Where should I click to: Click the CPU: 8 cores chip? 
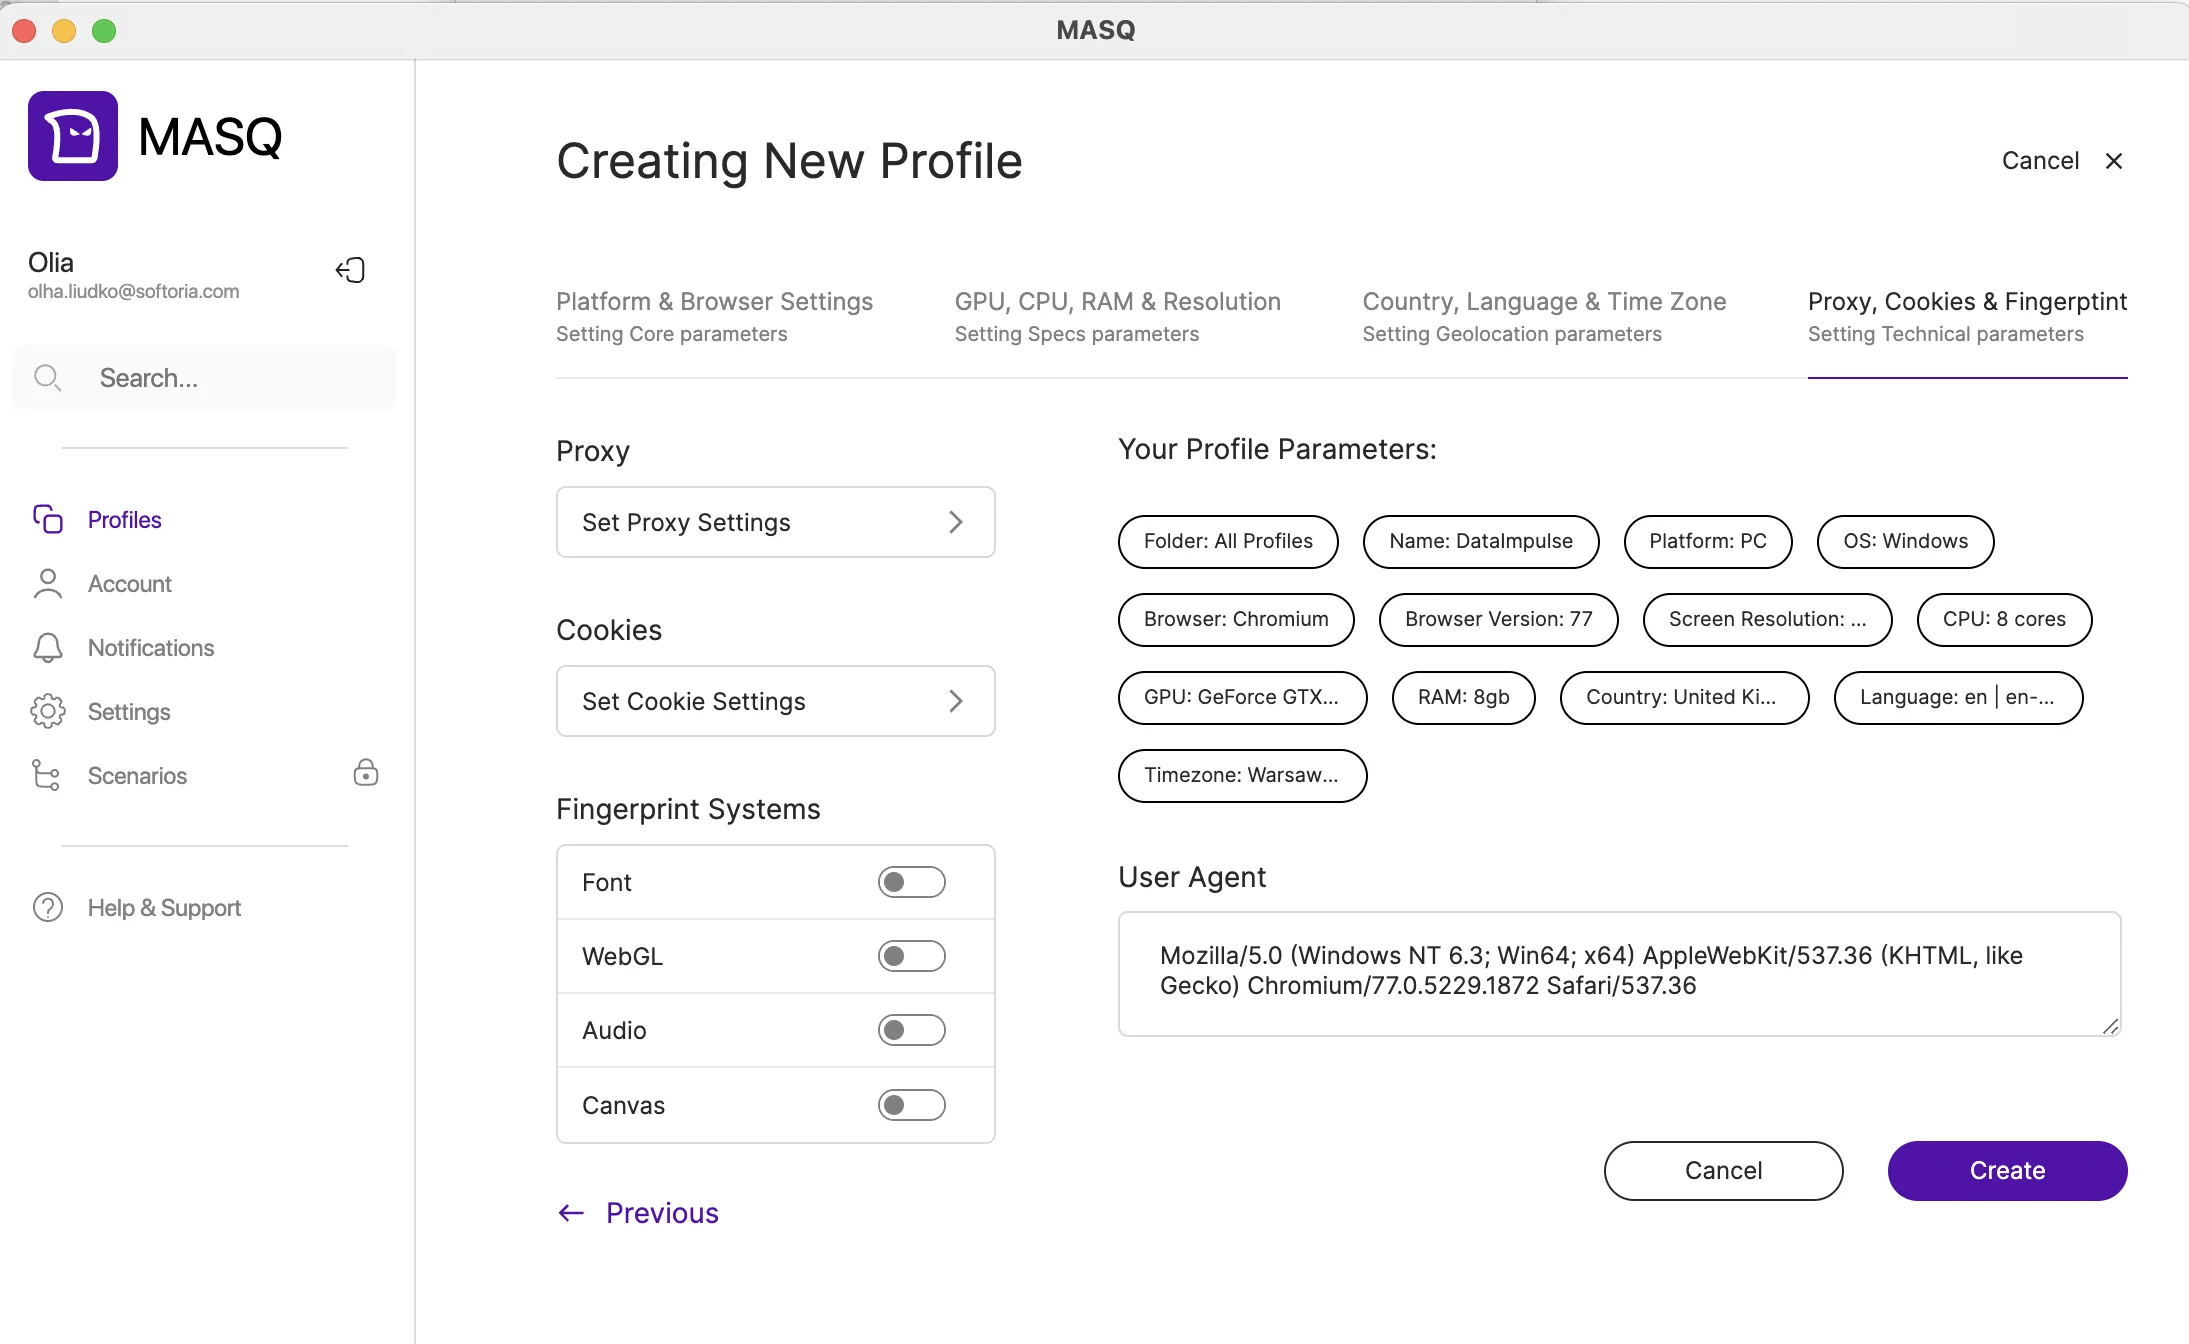[2004, 619]
